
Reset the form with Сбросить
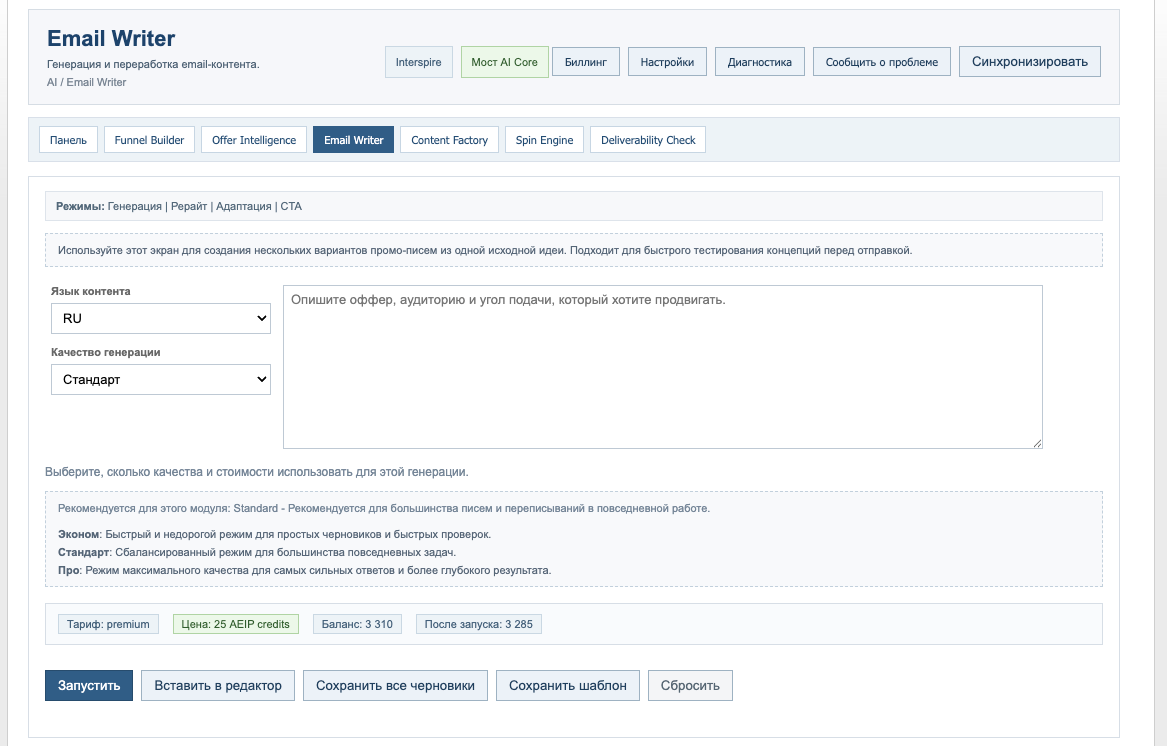click(x=690, y=685)
